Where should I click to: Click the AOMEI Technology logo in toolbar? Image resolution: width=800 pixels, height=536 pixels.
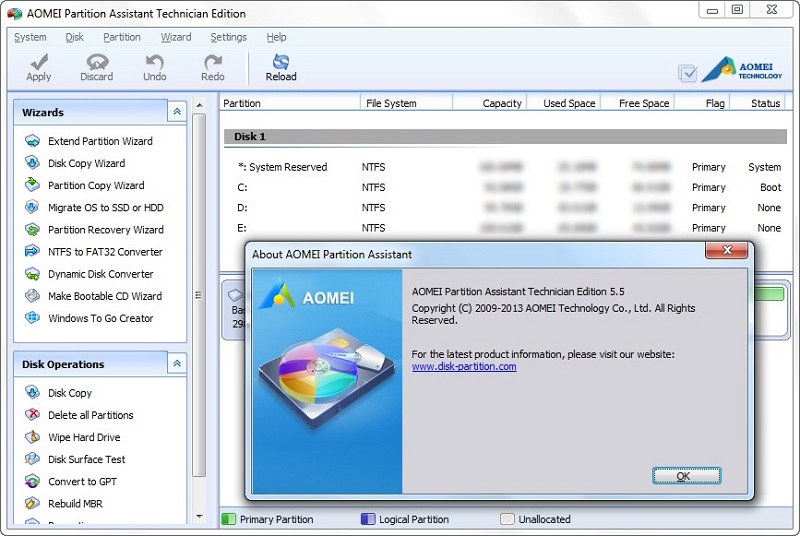pos(742,70)
